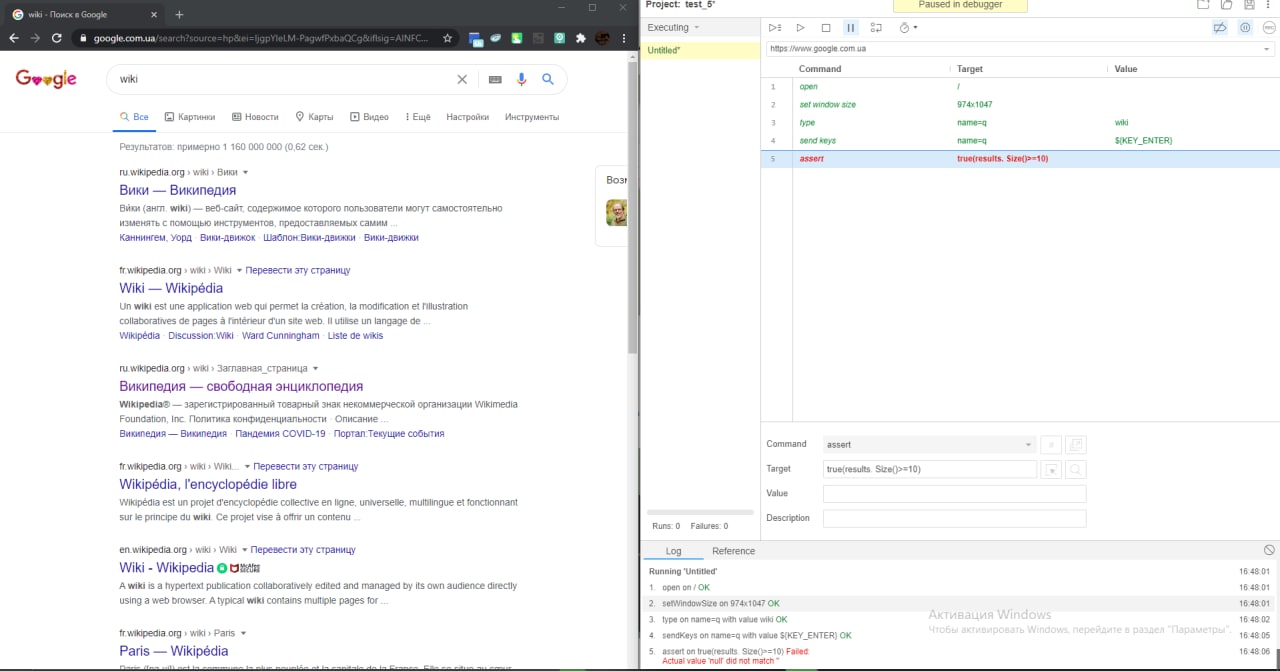This screenshot has height=671, width=1280.
Task: Start Google voice search microphone
Action: pyautogui.click(x=521, y=79)
